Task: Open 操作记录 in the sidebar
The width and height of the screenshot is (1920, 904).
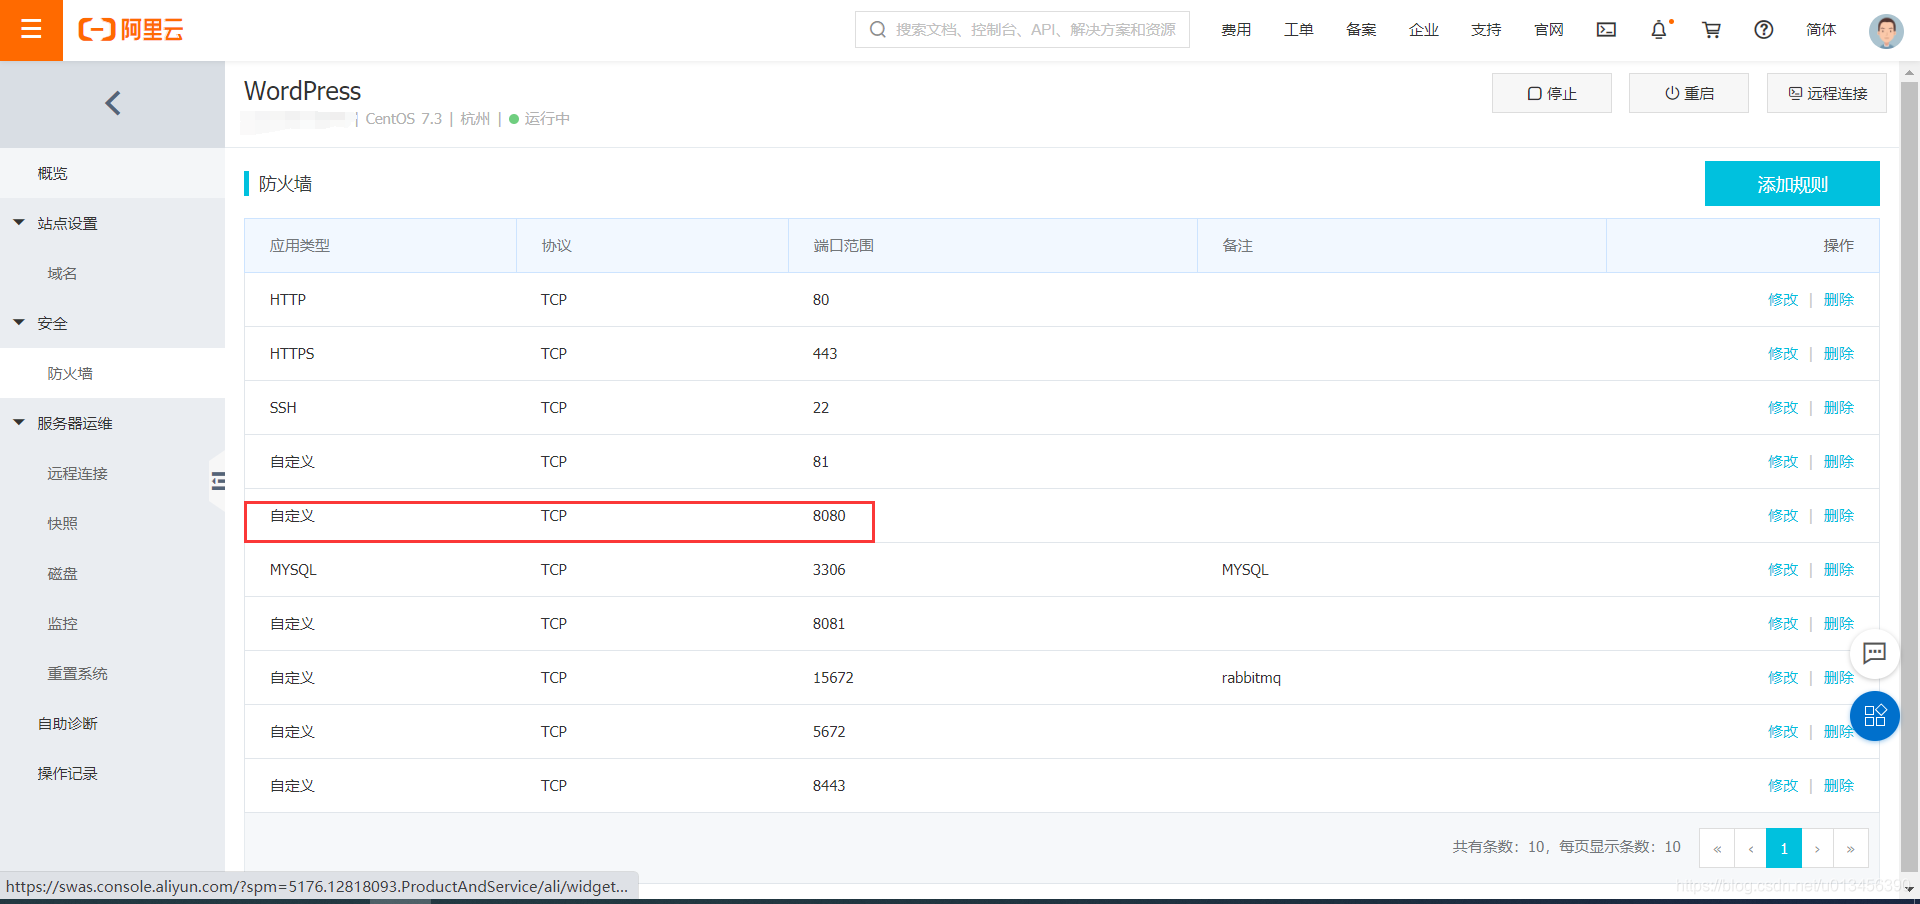Action: (112, 773)
